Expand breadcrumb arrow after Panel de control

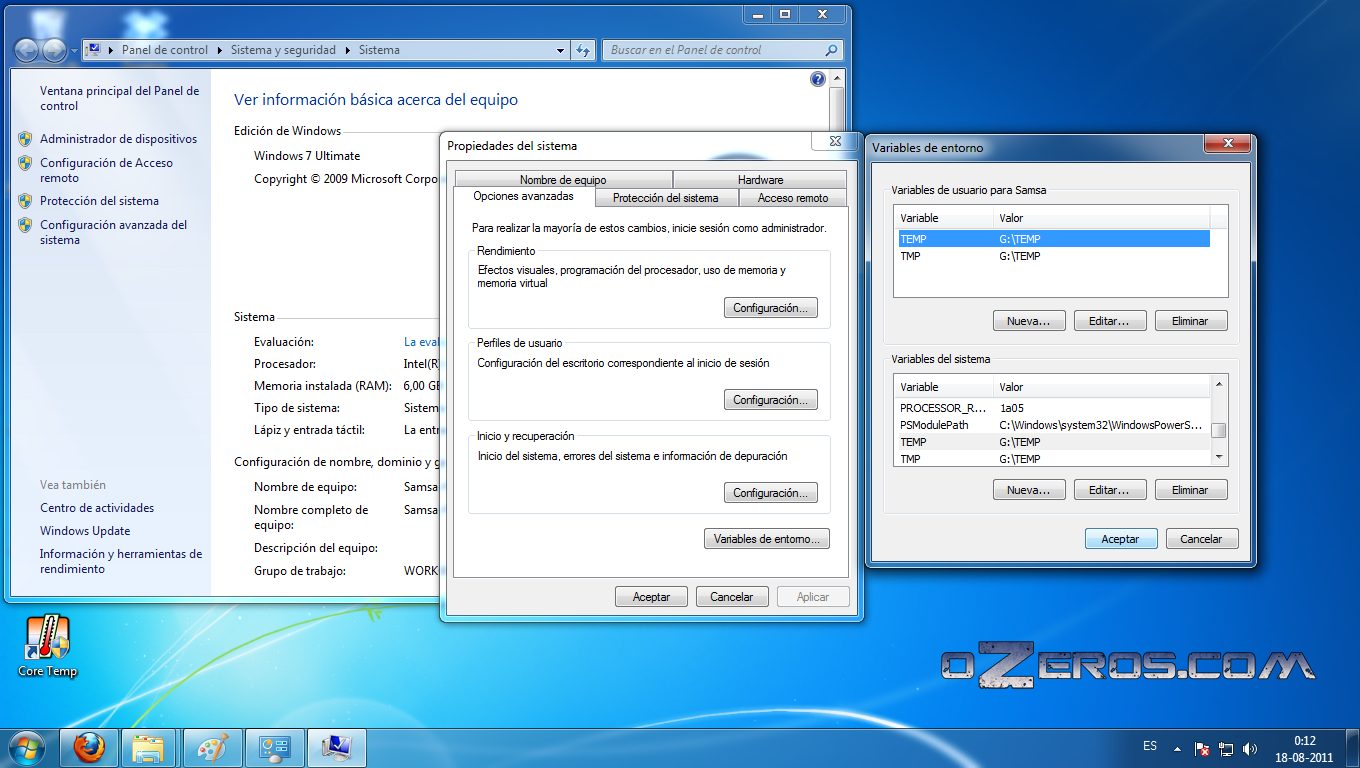(x=219, y=50)
